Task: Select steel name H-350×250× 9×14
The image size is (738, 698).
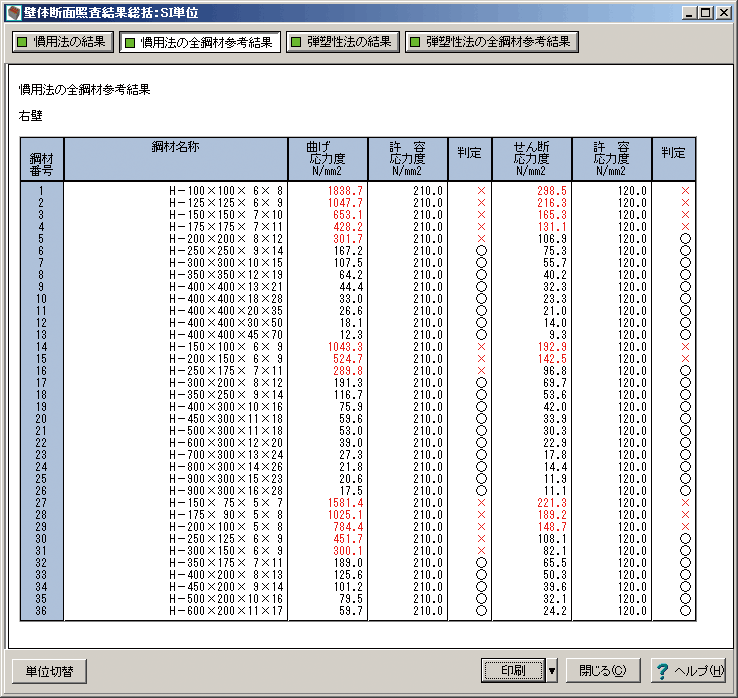Action: (x=226, y=395)
